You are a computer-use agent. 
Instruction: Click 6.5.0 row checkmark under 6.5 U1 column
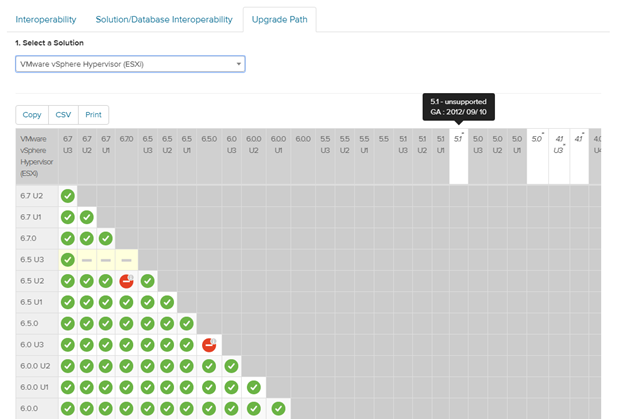(186, 323)
